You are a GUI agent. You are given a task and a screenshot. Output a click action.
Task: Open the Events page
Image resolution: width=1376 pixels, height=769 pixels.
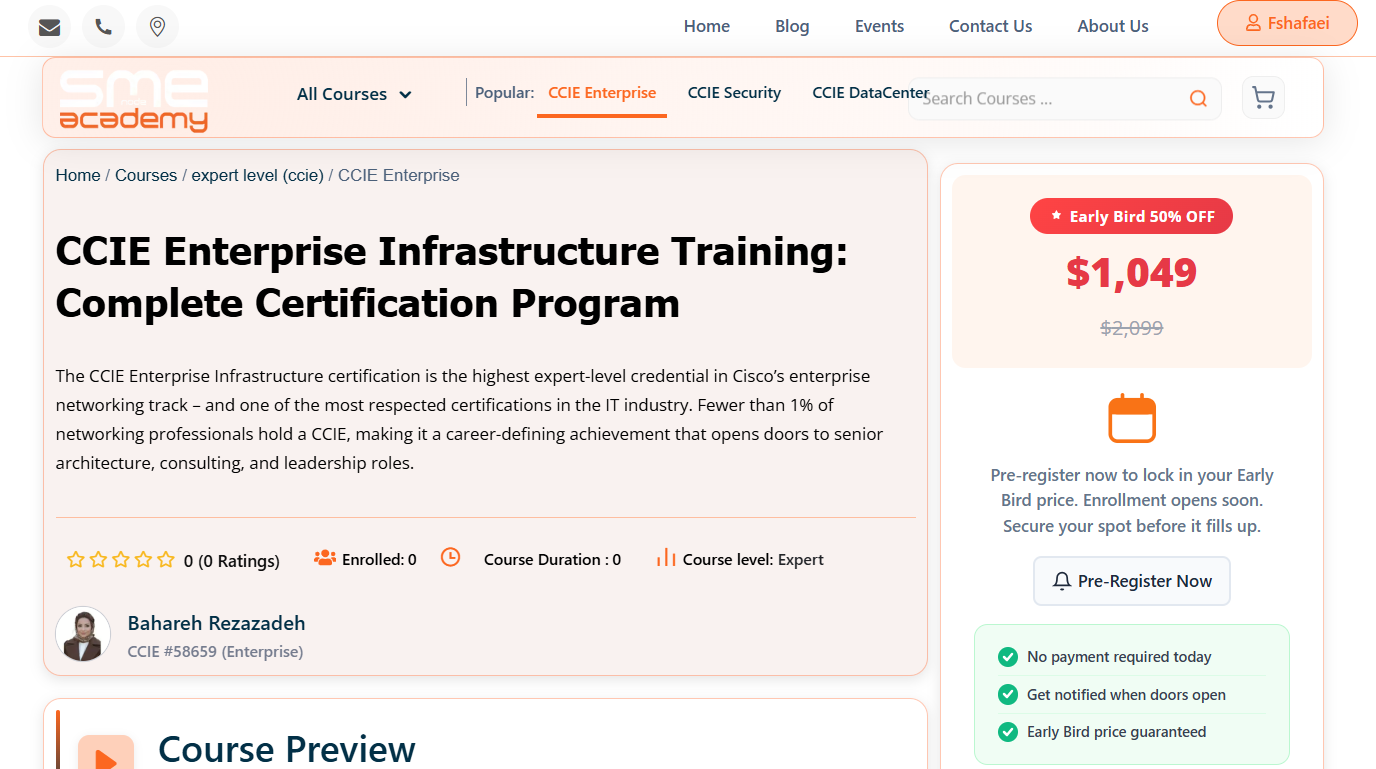879,26
